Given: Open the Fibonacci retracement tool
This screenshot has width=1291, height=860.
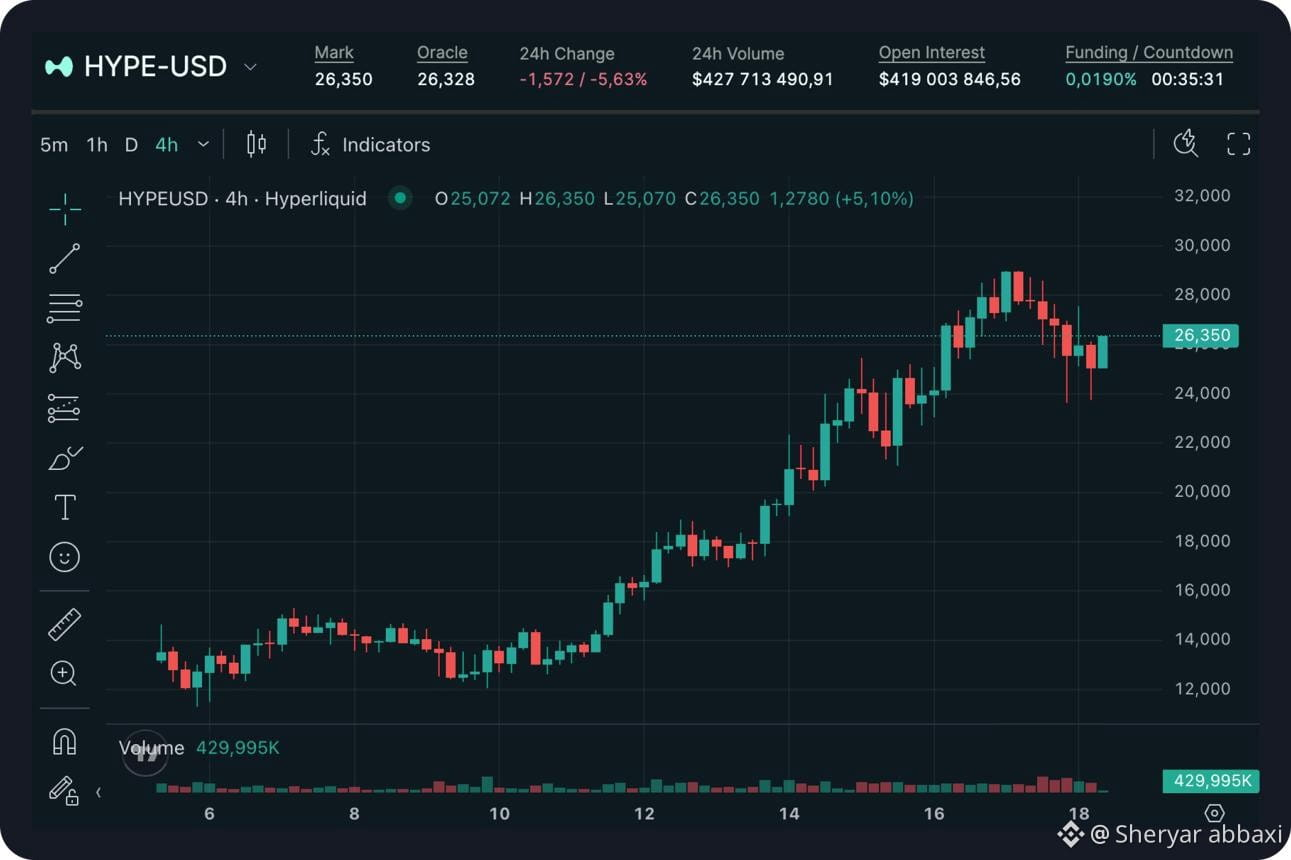Looking at the screenshot, I should click(x=65, y=308).
